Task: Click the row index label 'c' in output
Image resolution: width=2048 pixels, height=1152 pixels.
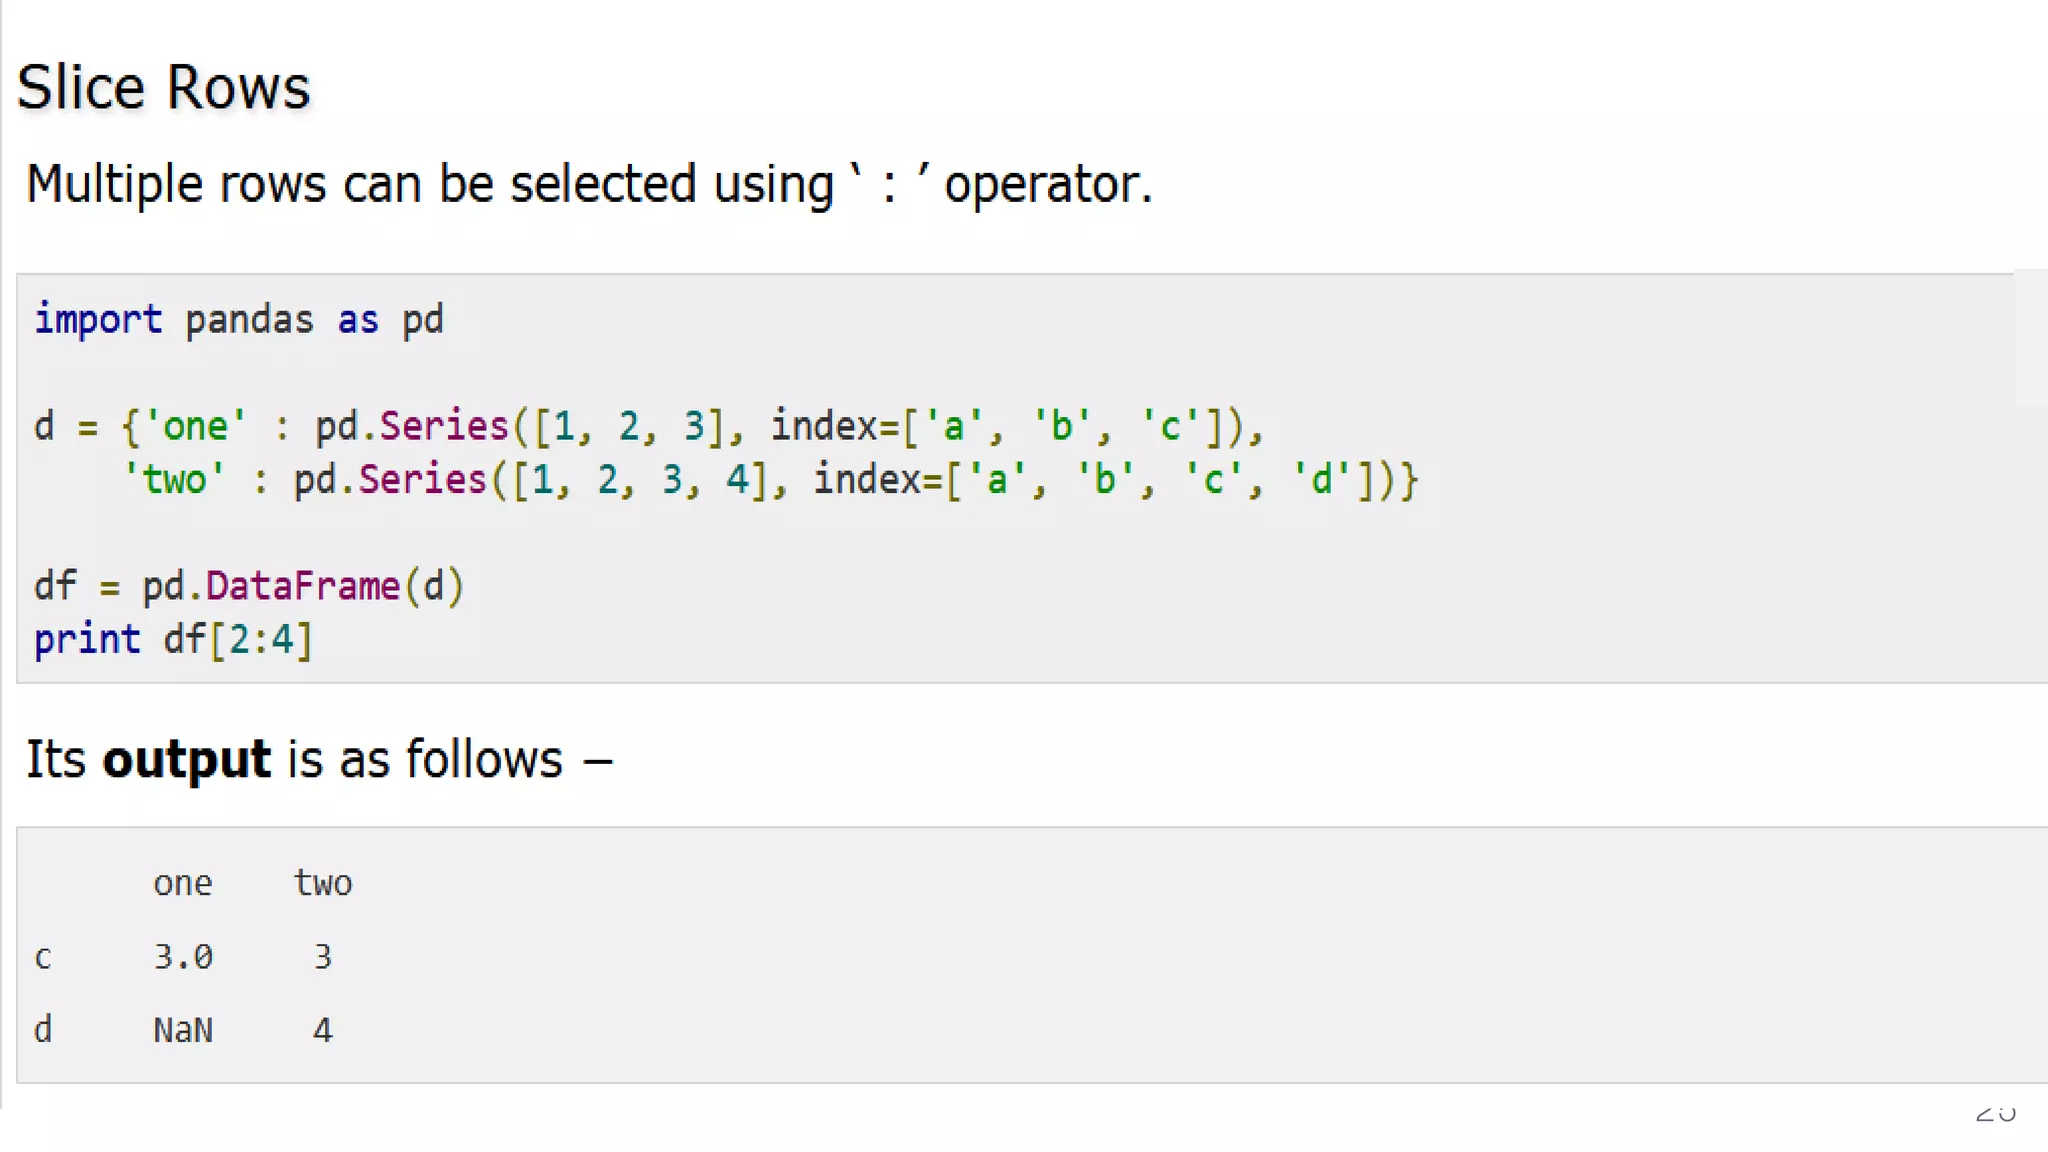Action: 42,958
